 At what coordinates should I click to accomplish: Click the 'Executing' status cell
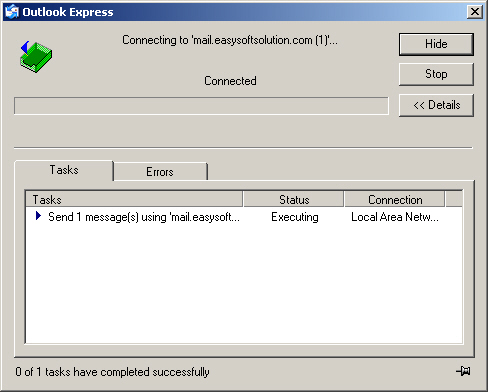tap(295, 217)
